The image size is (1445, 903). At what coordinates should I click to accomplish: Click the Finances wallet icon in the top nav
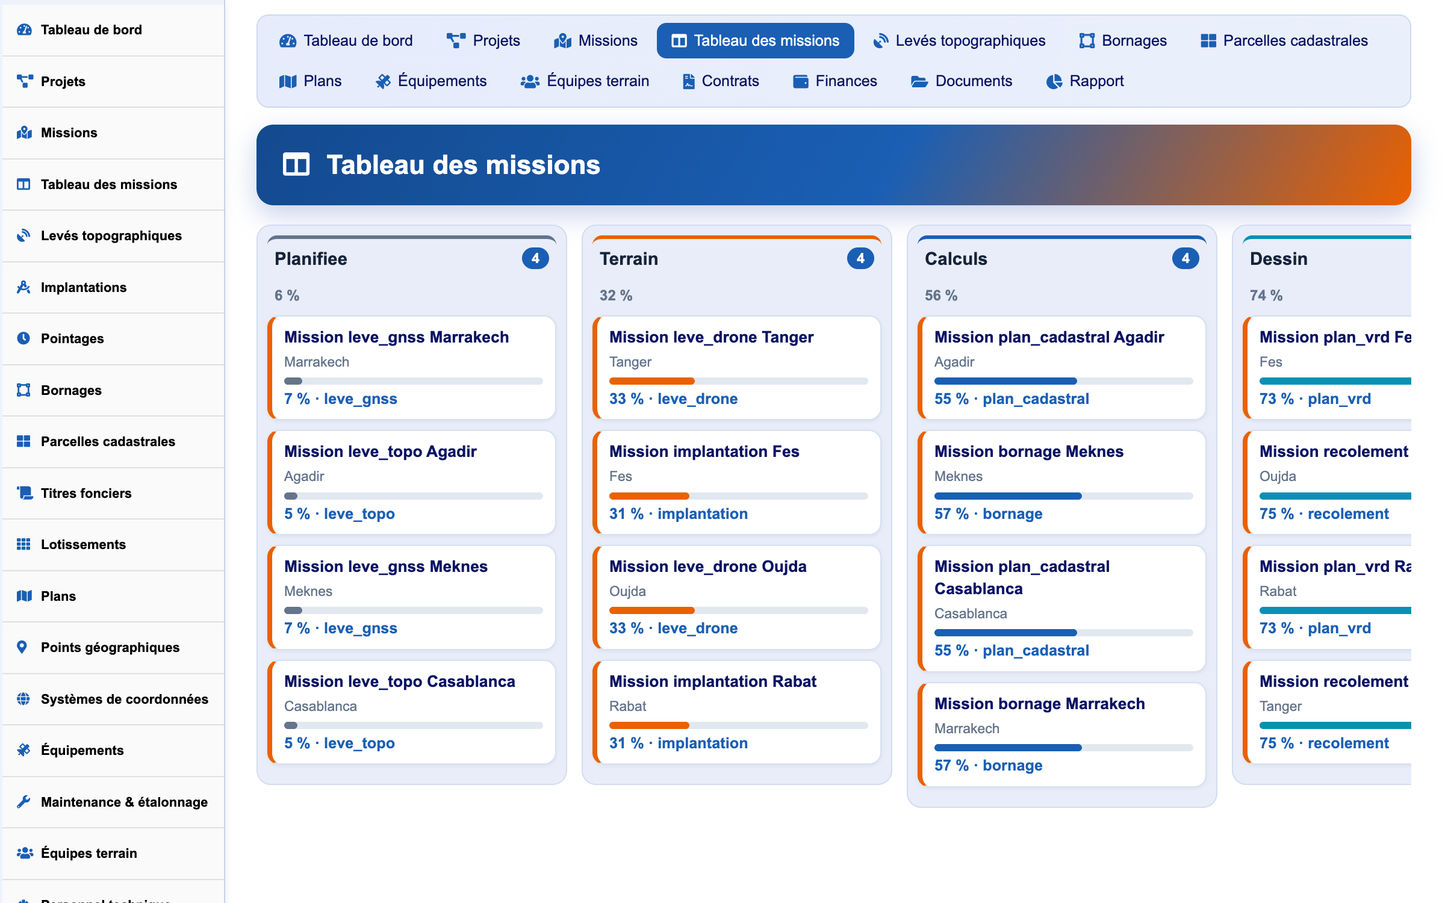pos(801,81)
